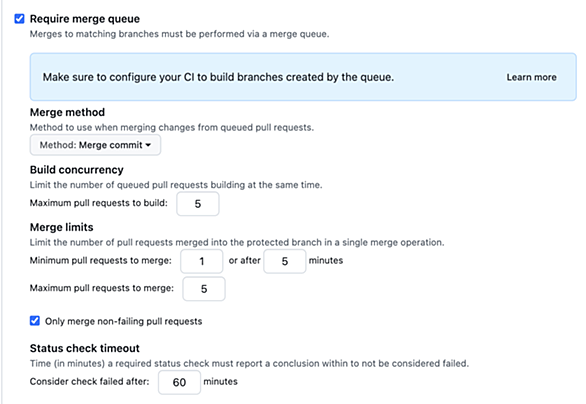586x404 pixels.
Task: Click the caret arrow on the Method dropdown
Action: click(x=148, y=145)
